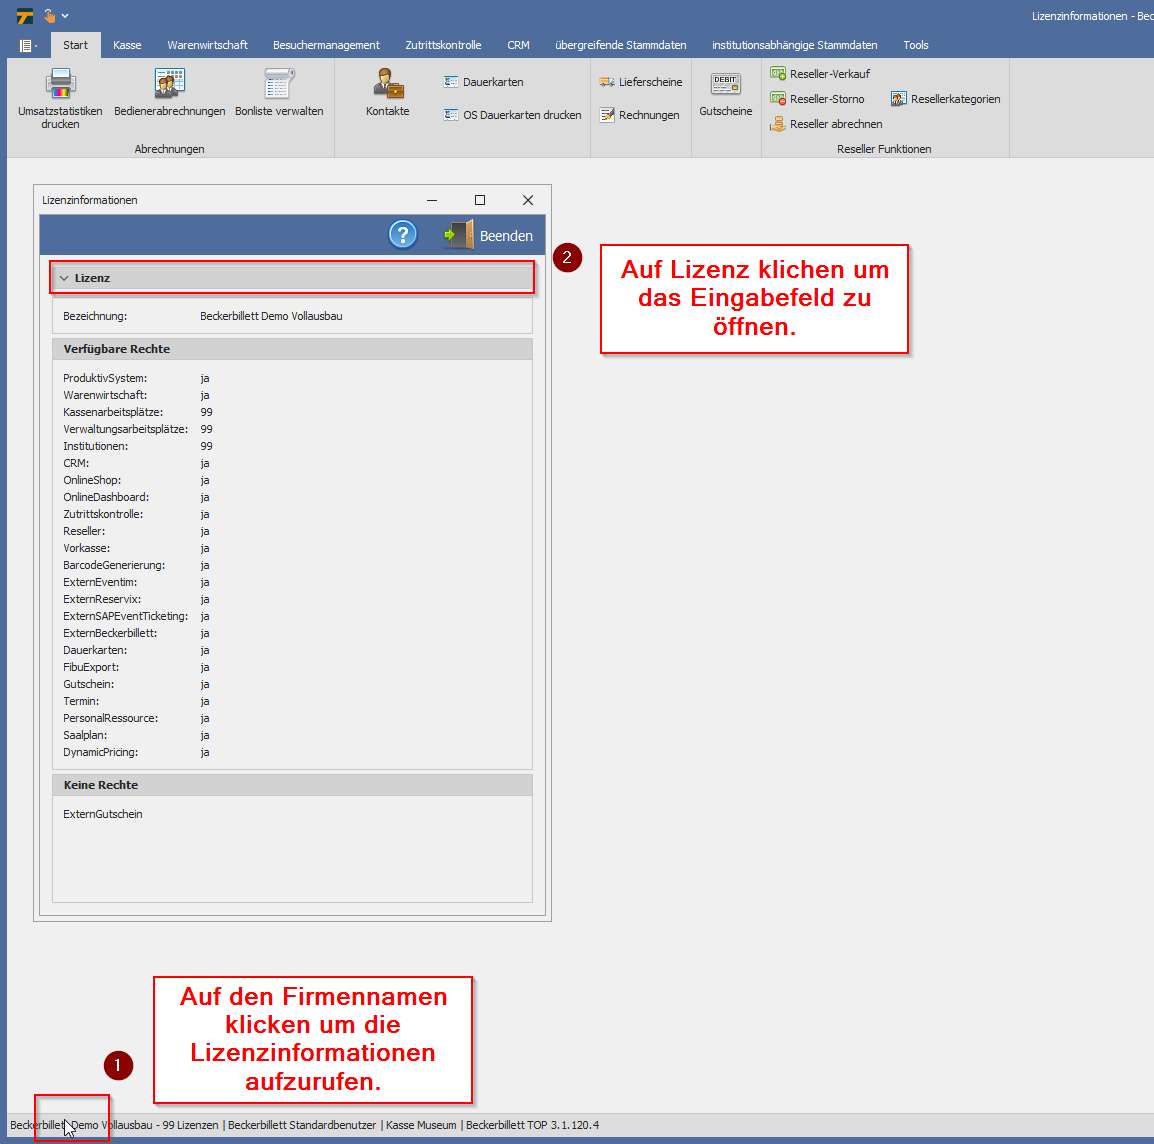Screen dimensions: 1154x1144
Task: Click the Dauerkarten icon
Action: pos(450,82)
